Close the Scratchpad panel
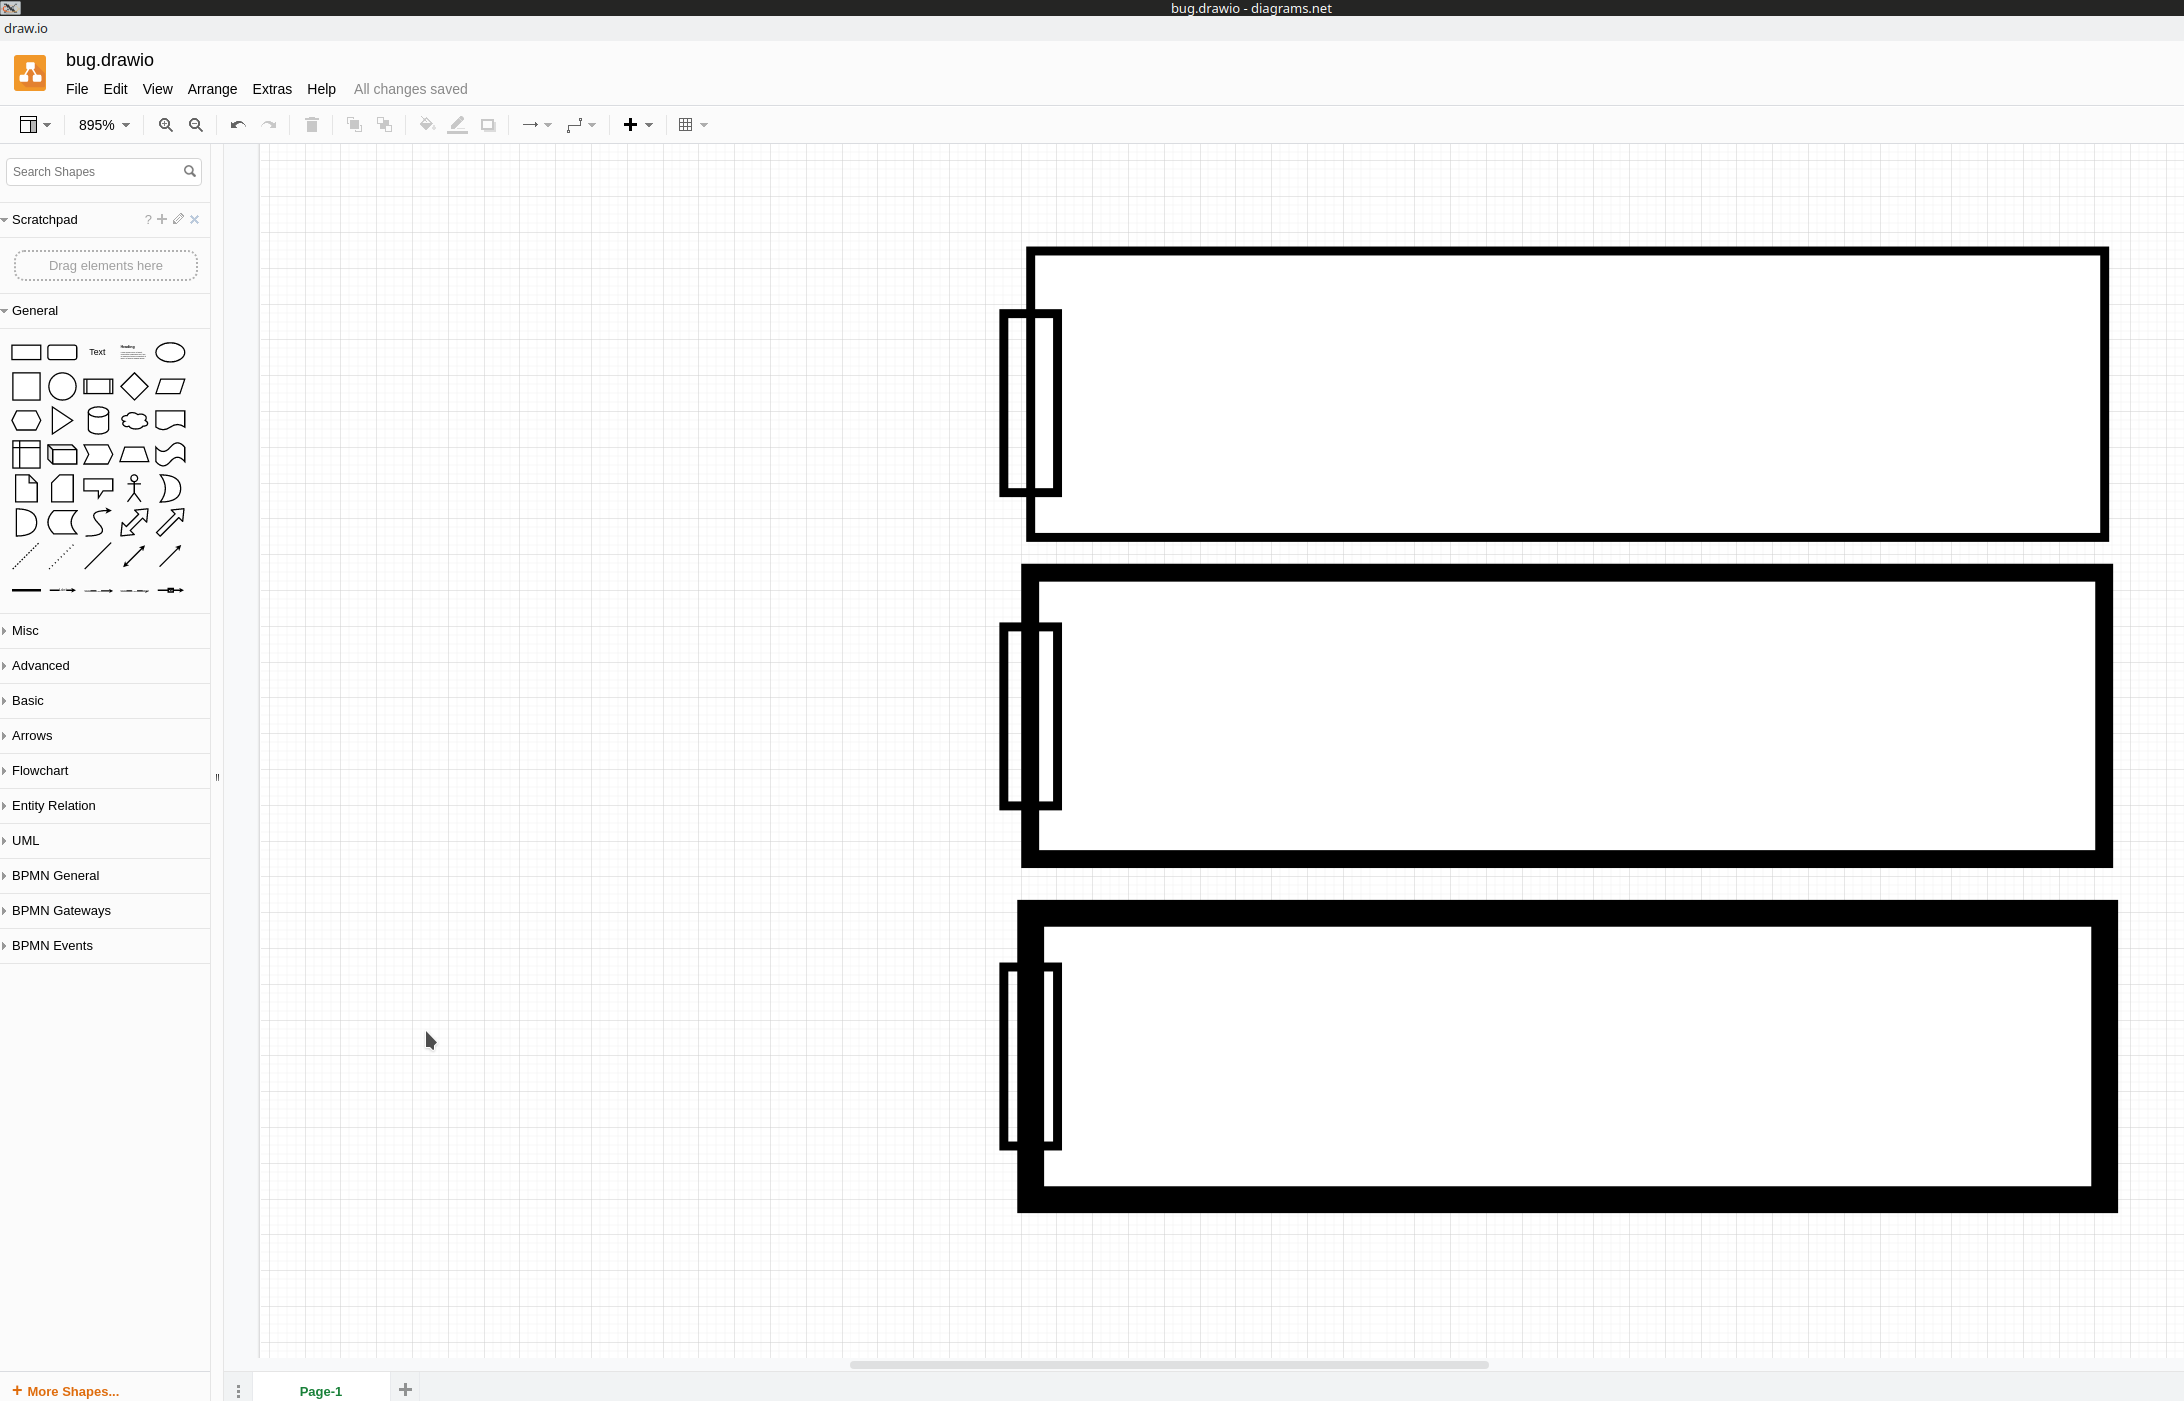 click(x=195, y=219)
